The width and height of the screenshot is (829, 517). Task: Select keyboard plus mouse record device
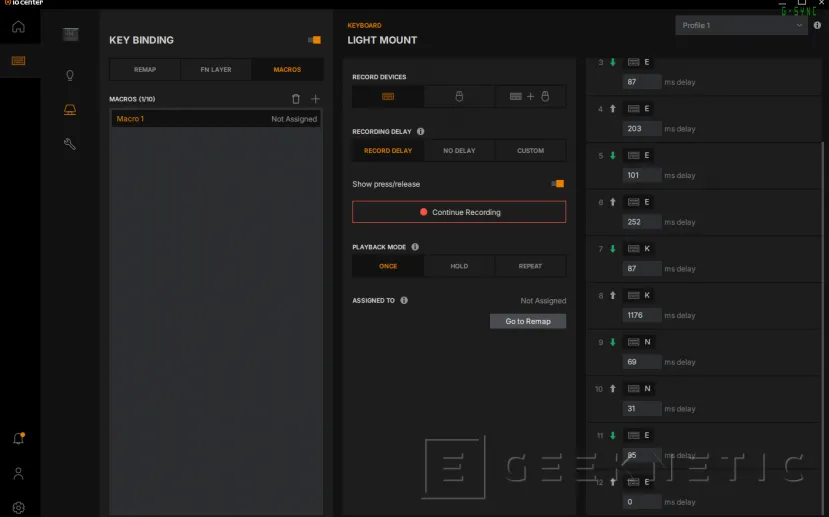(530, 97)
